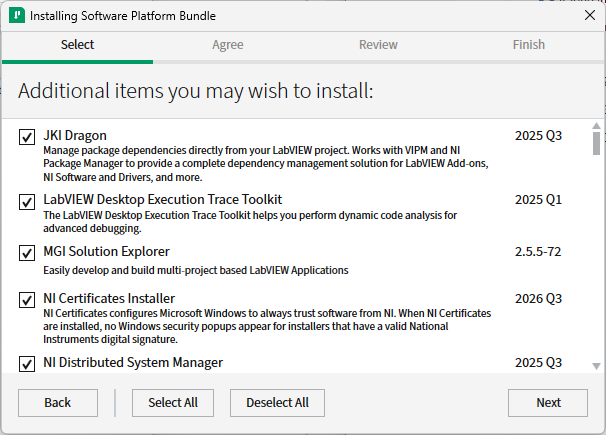Click the scrollbar up arrow
Viewport: 606px width, 435px height.
596,126
